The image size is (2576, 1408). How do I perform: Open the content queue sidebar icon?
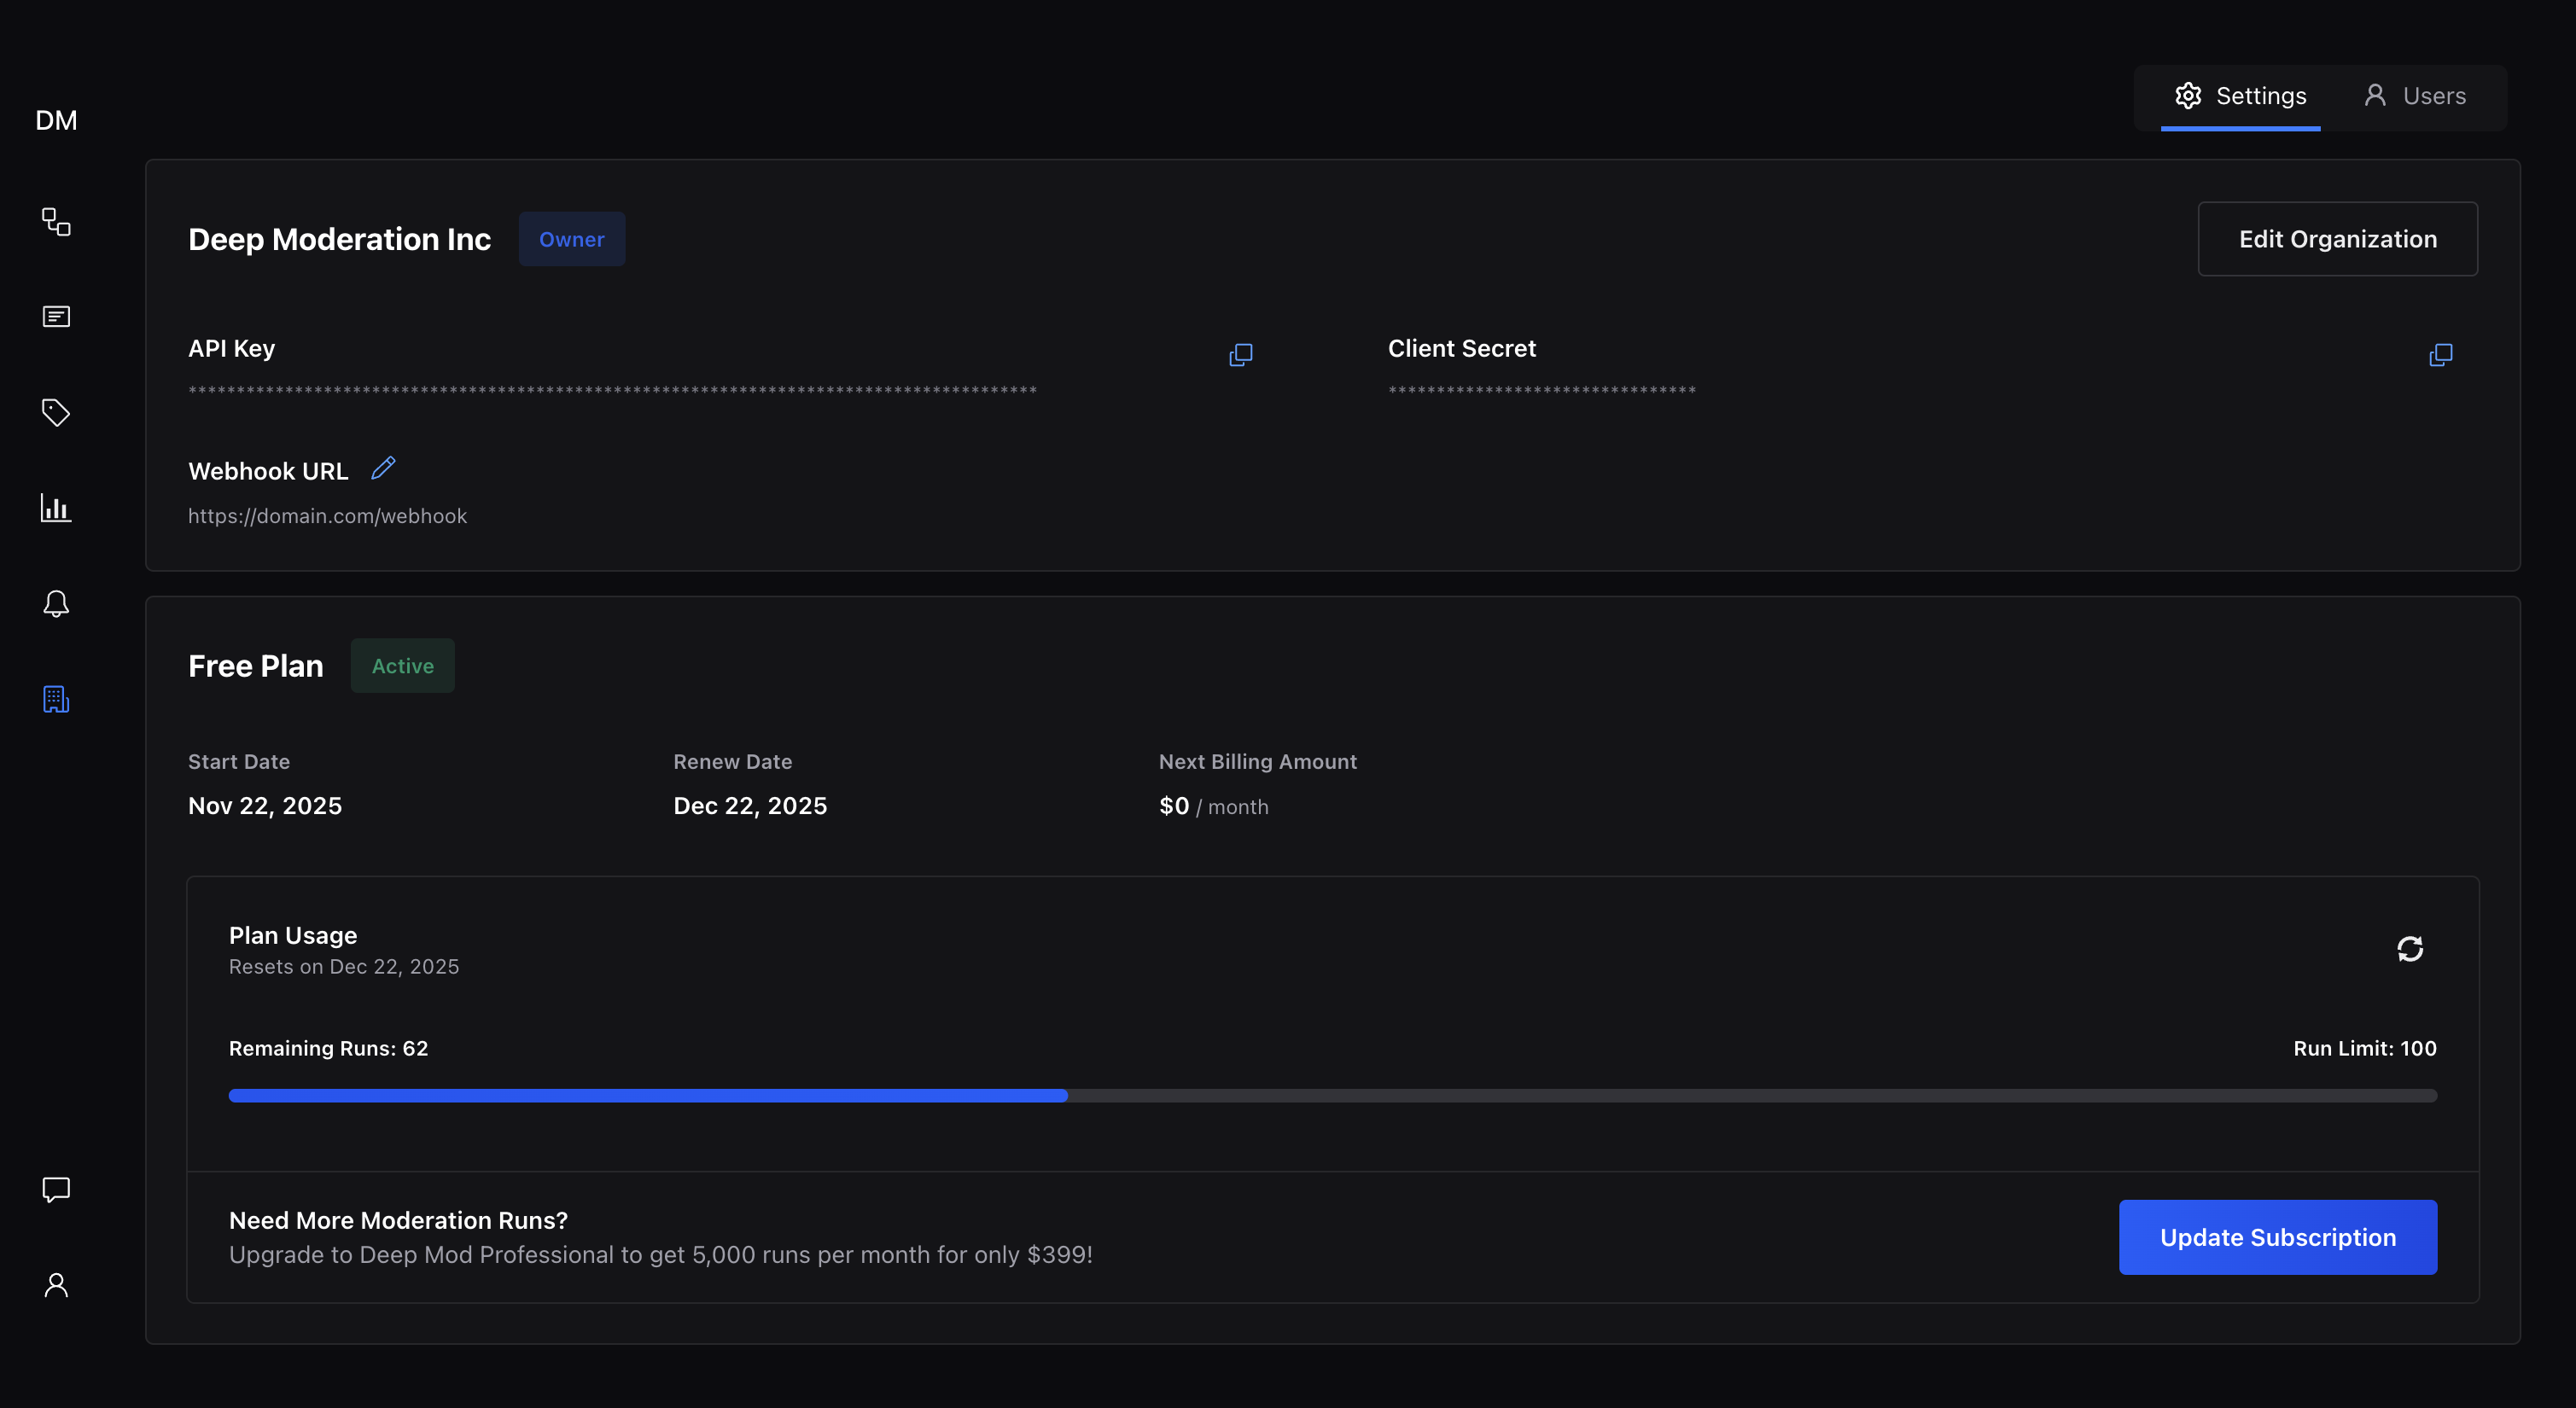pyautogui.click(x=56, y=317)
